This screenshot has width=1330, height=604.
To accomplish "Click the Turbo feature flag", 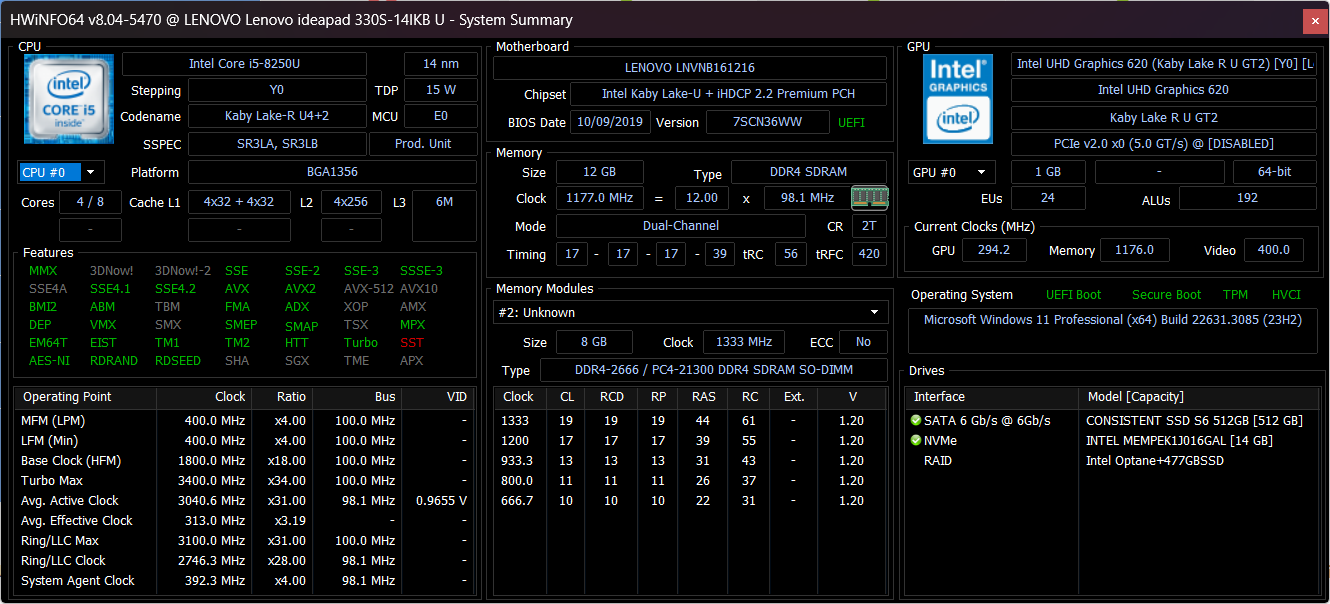I will 361,343.
